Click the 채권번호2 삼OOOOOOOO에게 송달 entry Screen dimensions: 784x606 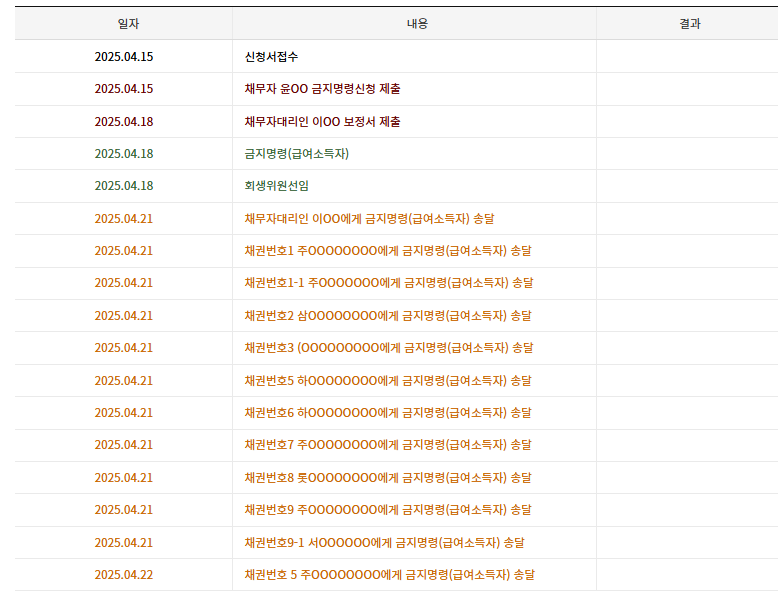coord(388,316)
